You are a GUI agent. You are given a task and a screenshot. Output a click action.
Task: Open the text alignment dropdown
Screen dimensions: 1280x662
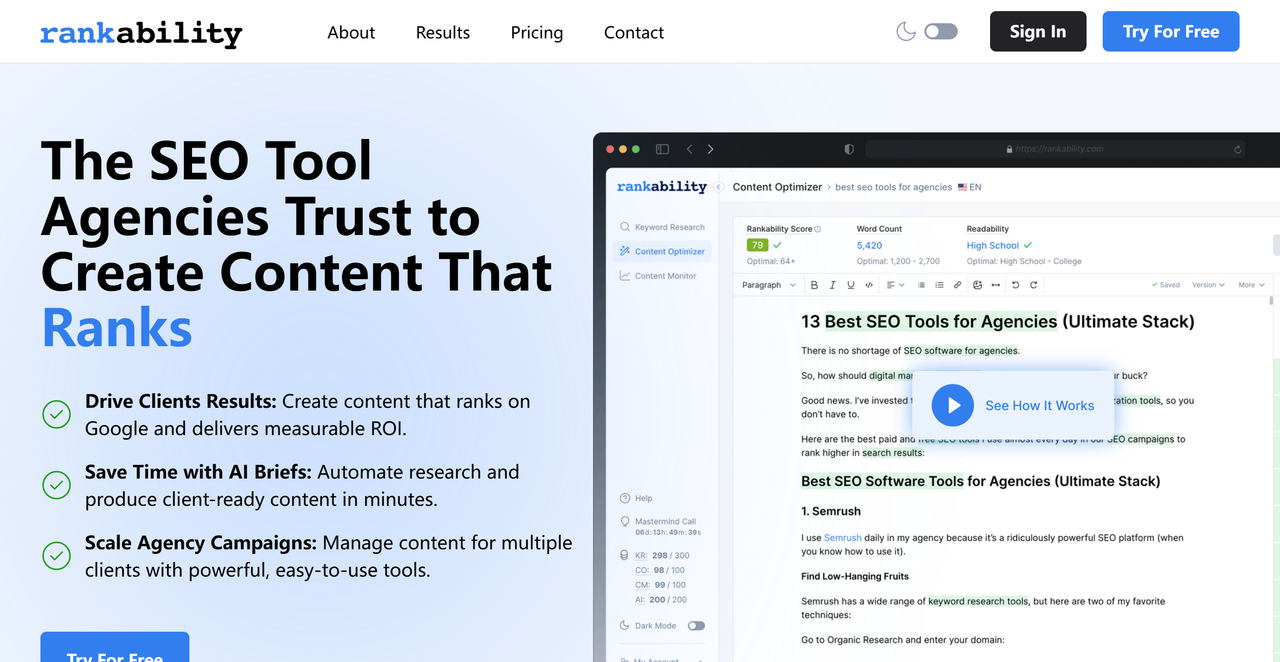[895, 285]
